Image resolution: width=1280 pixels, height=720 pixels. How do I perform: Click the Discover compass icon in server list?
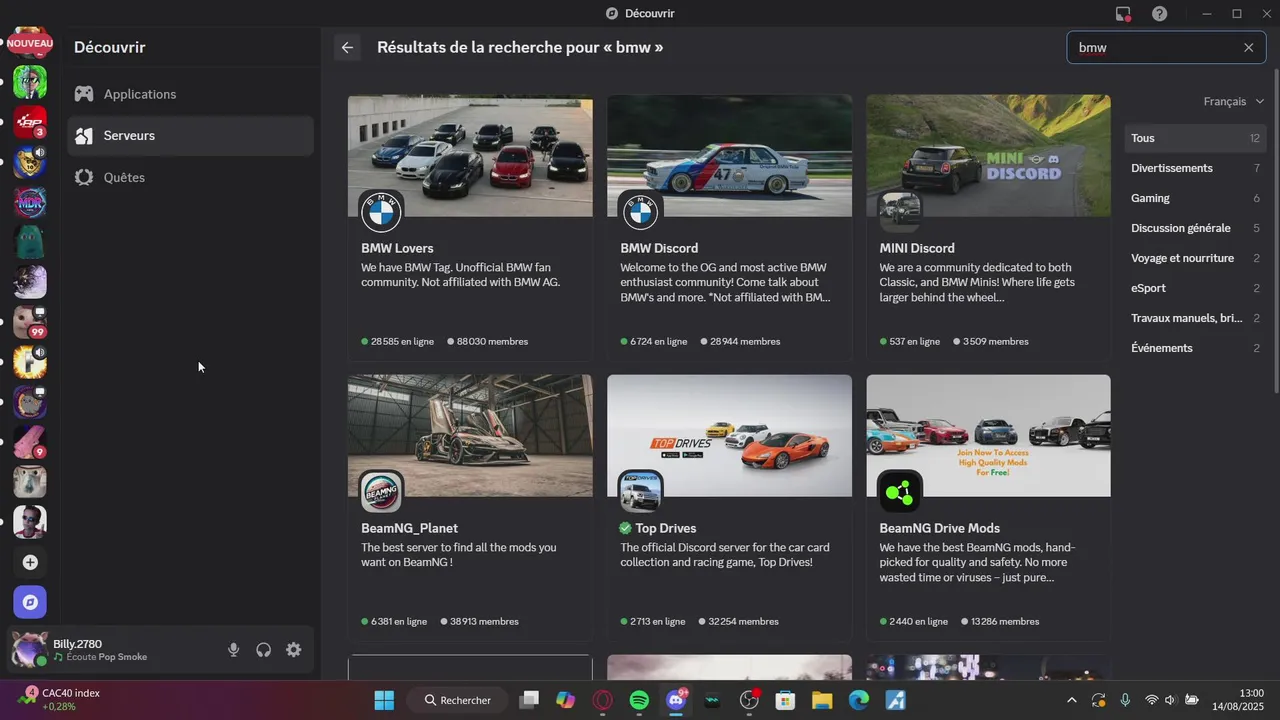[30, 602]
